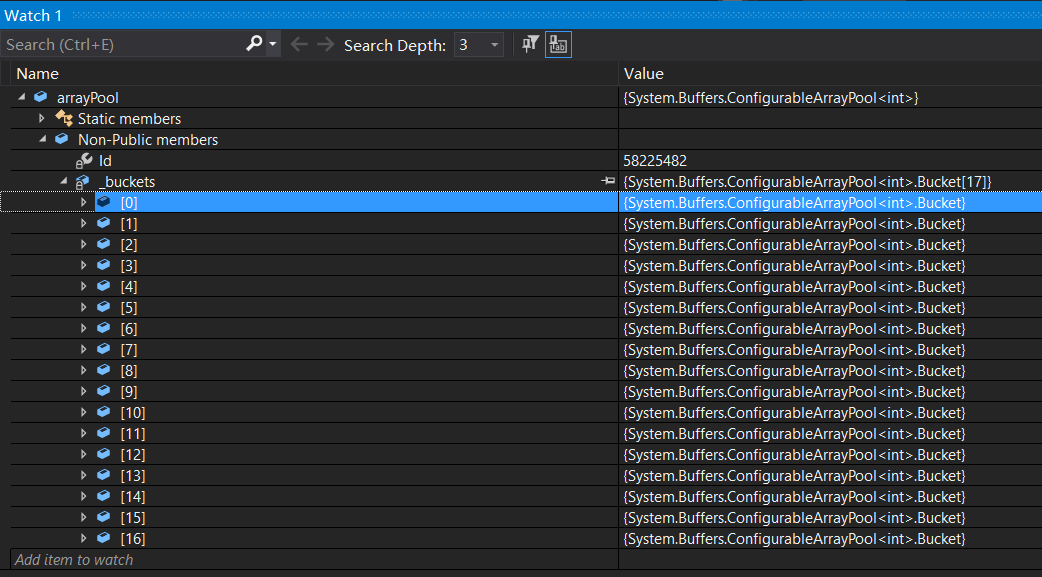Toggle the highlighted toolbar button right of the pin filter
Image resolution: width=1042 pixels, height=577 pixels.
(558, 45)
